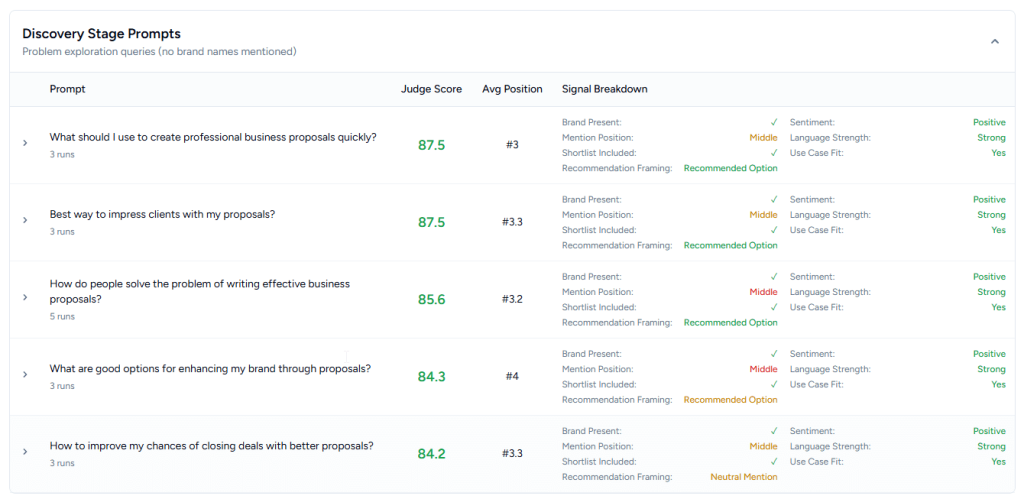
Task: Click the red Middle value in the effective proposals row
Action: [763, 292]
